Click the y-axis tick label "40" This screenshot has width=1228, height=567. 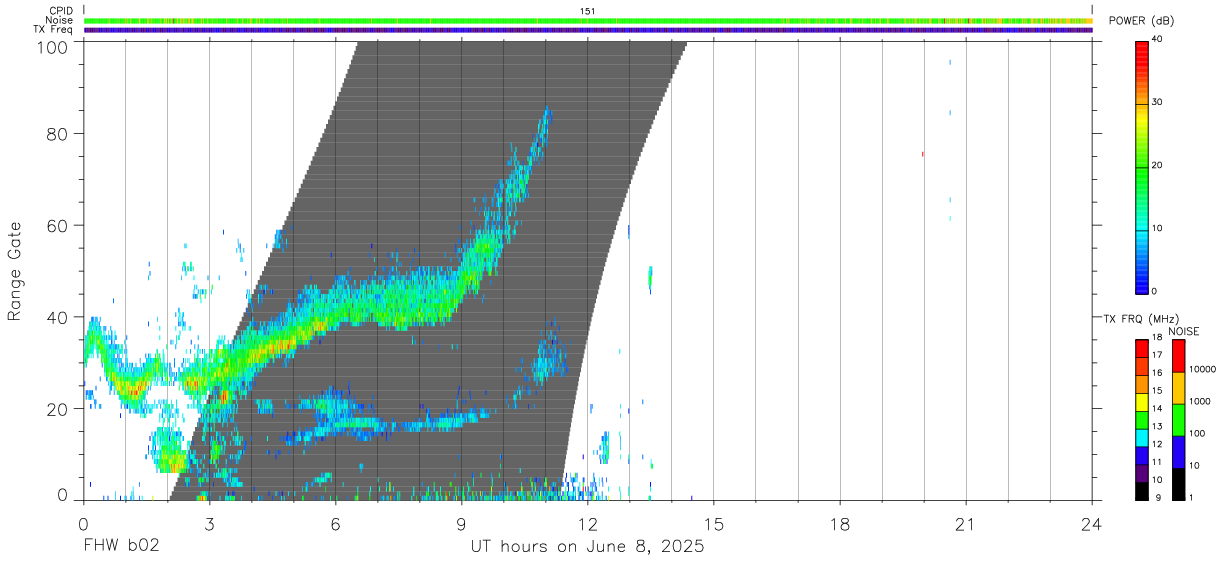pyautogui.click(x=57, y=317)
